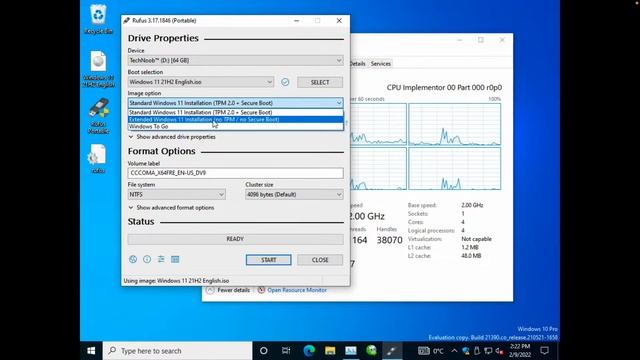
Task: Click Resource Monitor icon in Task Manager
Action: (x=261, y=290)
